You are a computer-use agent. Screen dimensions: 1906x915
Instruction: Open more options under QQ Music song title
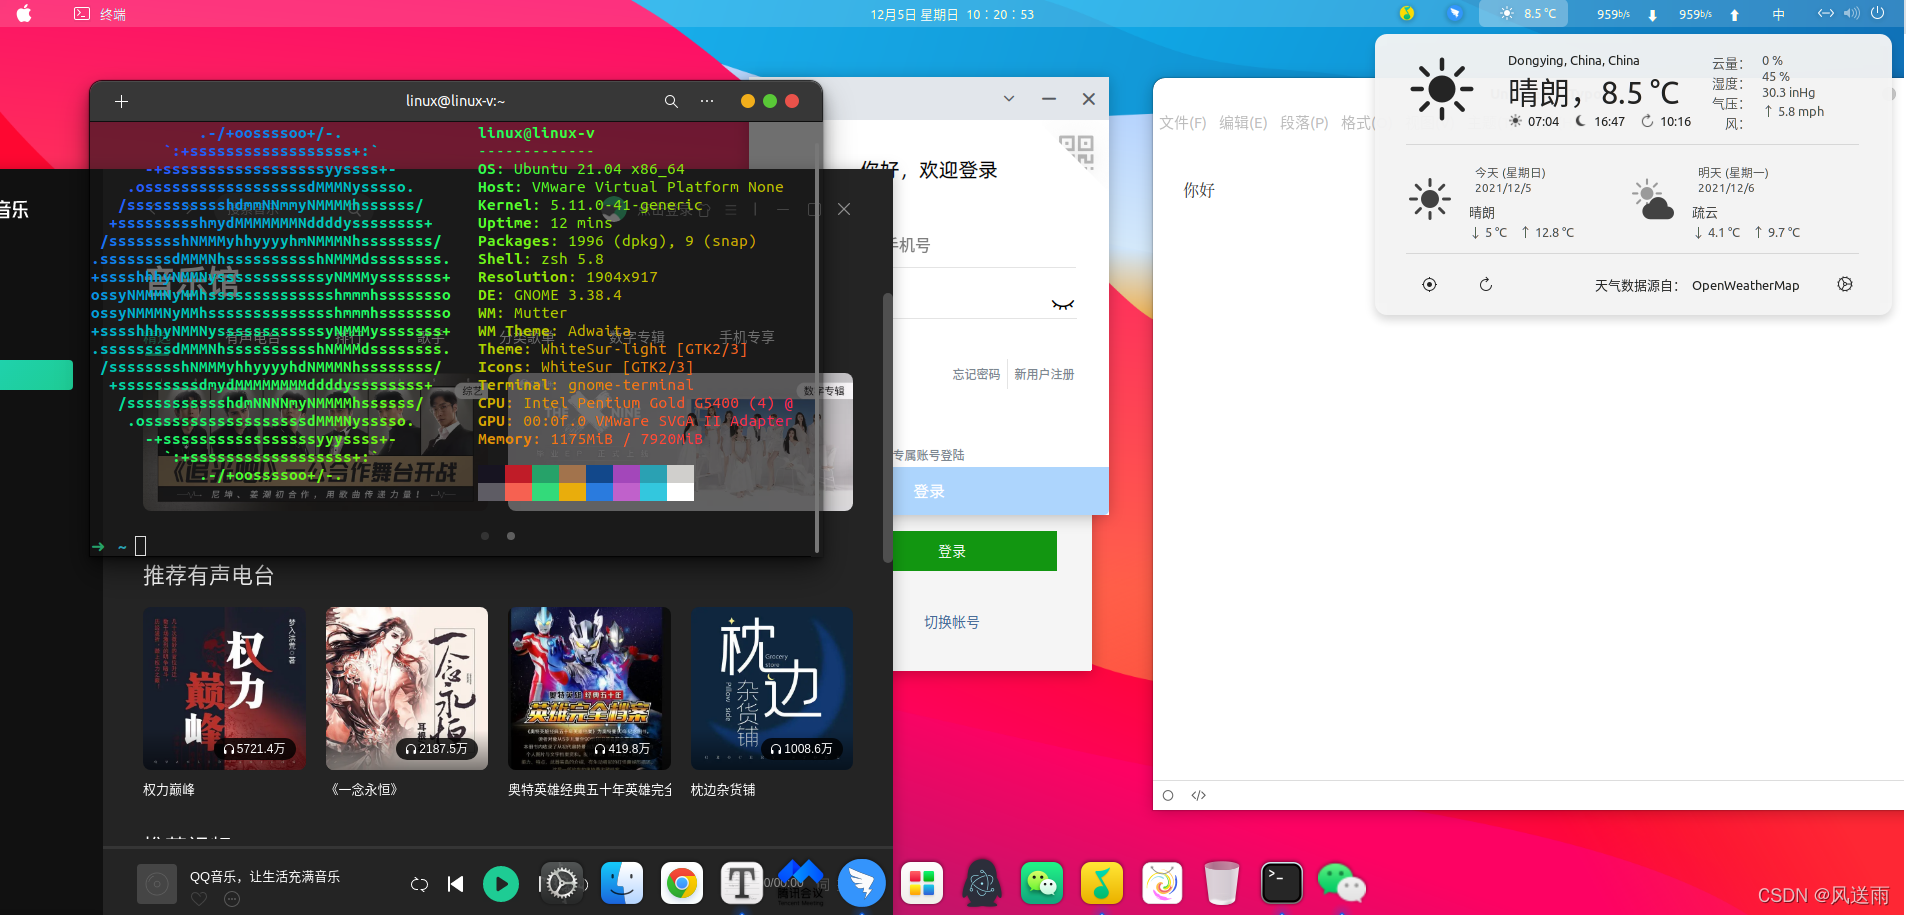[x=232, y=899]
